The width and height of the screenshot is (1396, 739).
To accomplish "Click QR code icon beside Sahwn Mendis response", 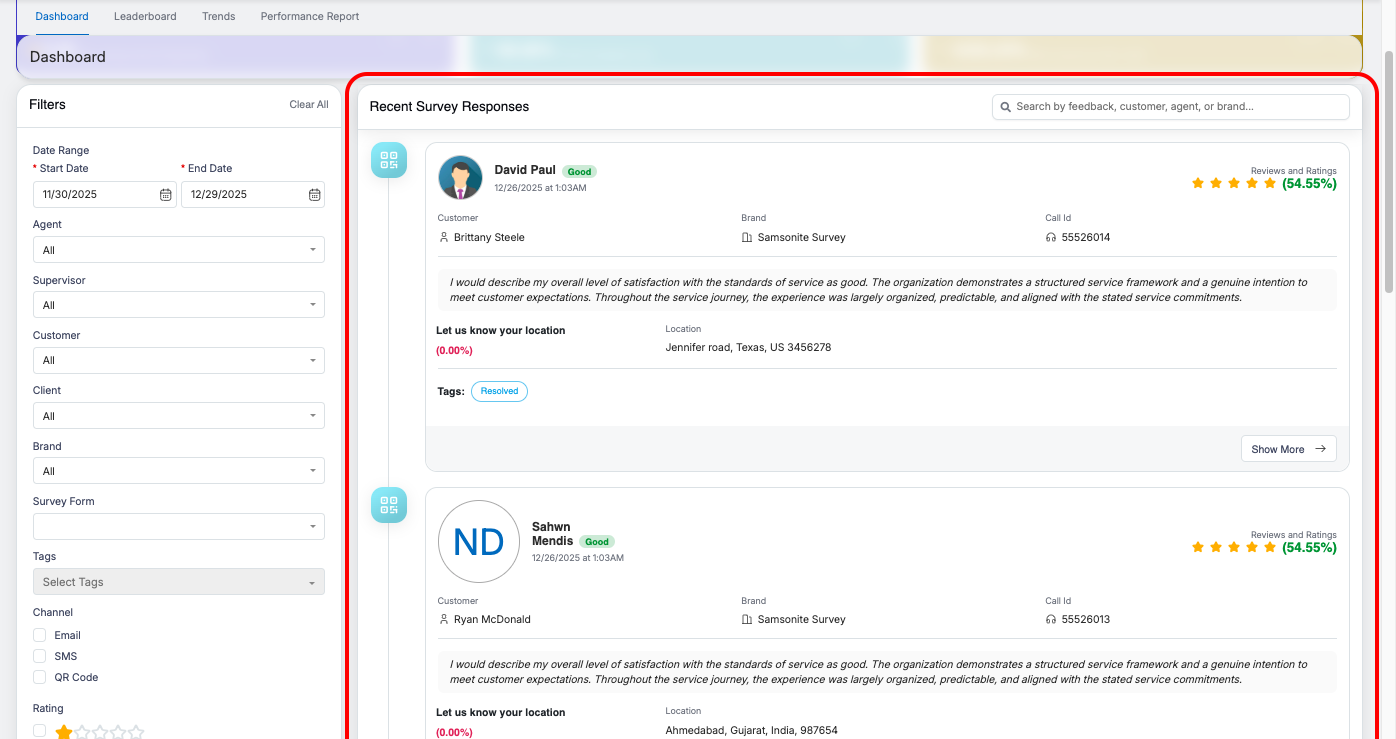I will coord(389,505).
